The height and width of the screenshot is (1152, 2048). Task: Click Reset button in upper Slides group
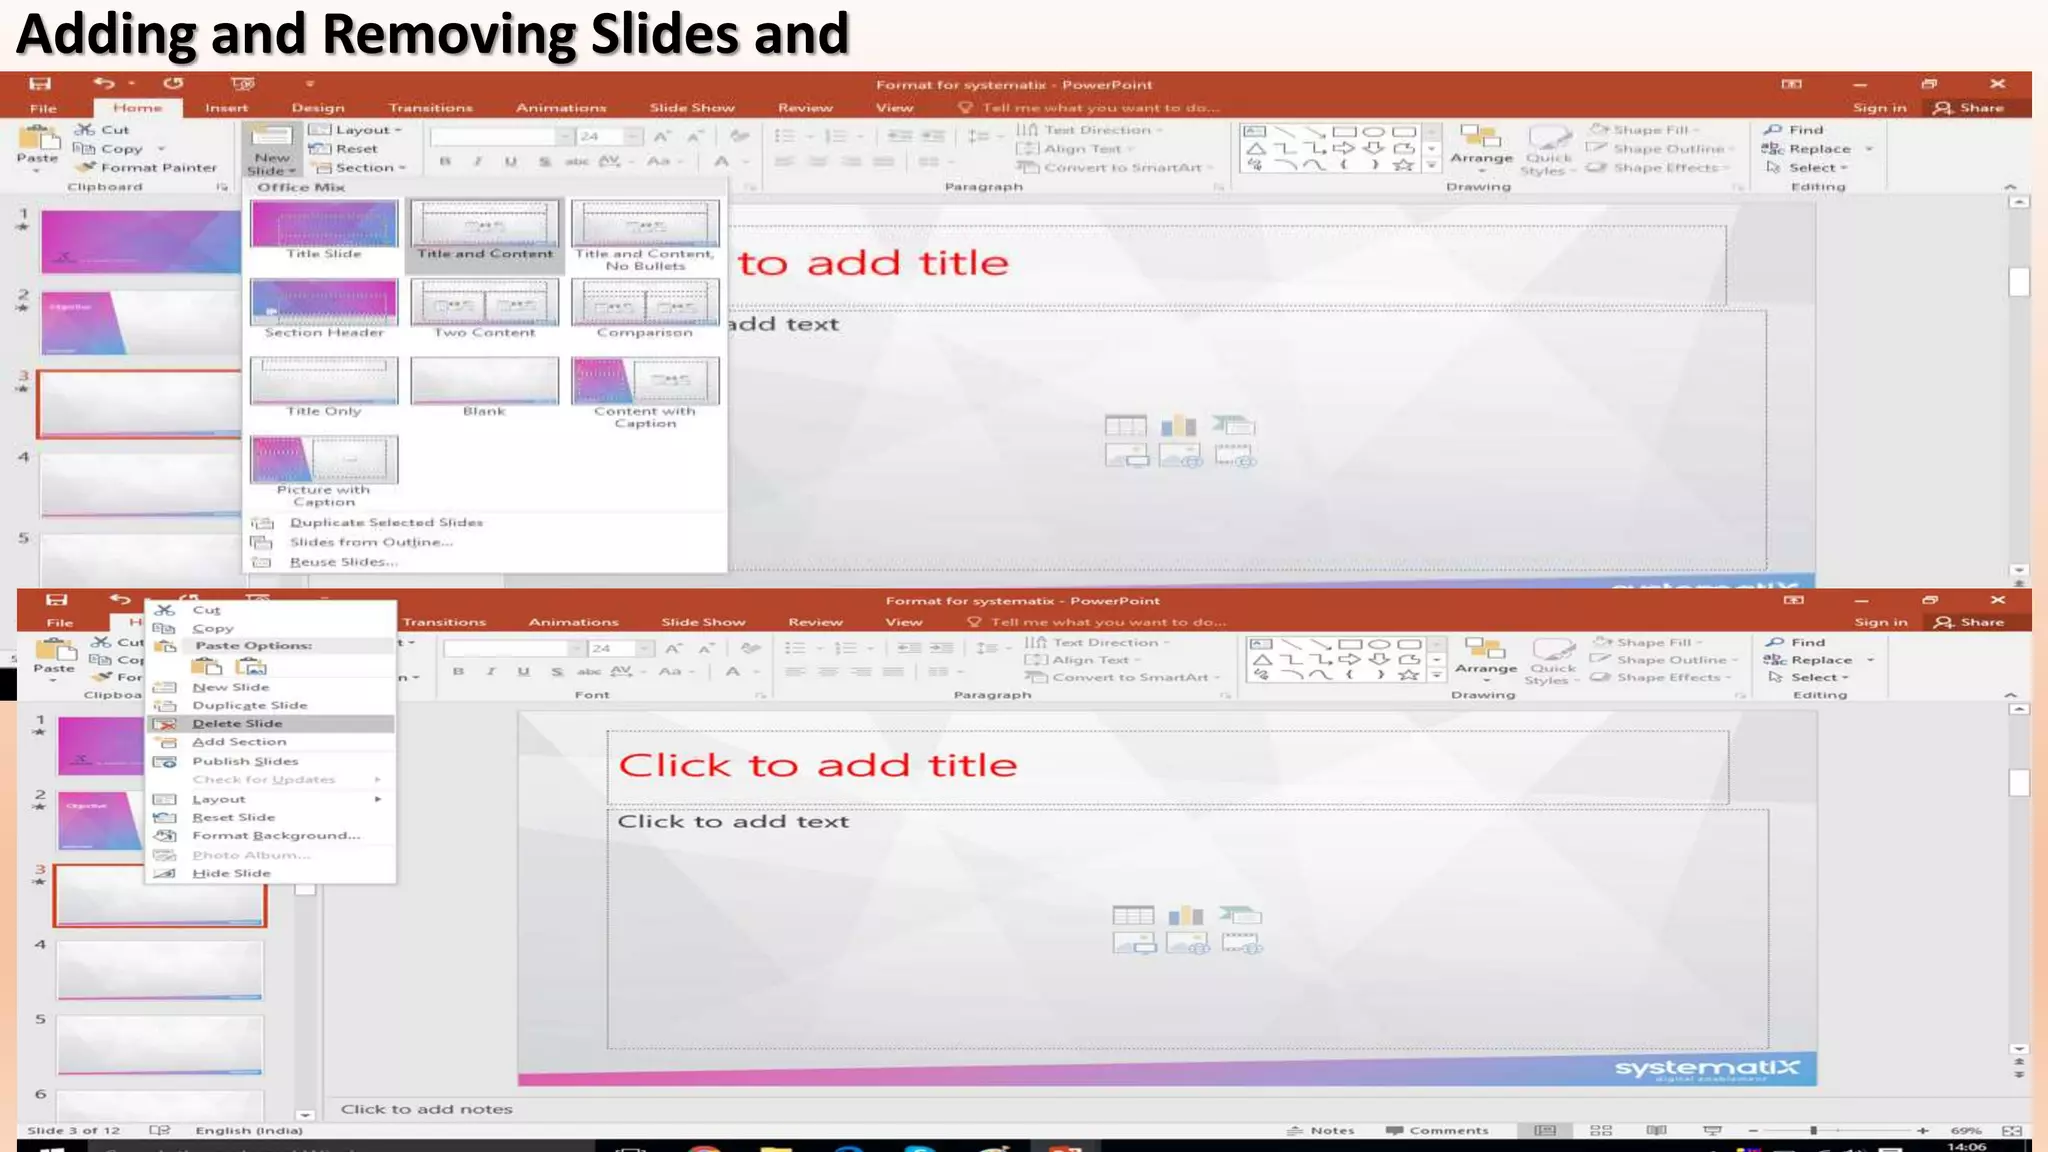345,148
